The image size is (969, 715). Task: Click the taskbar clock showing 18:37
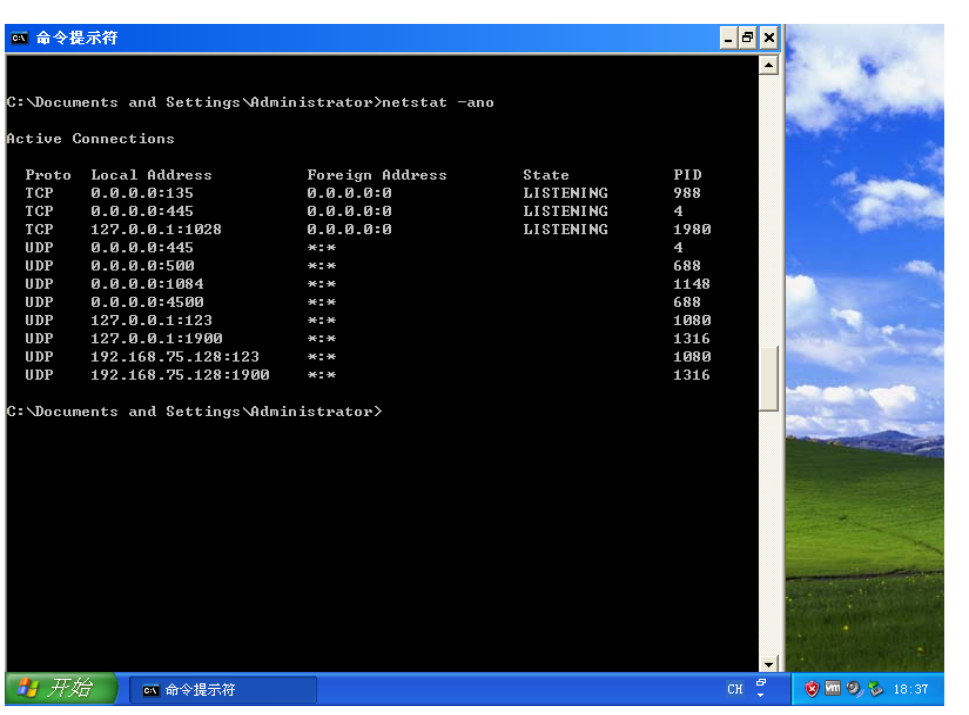click(x=910, y=689)
